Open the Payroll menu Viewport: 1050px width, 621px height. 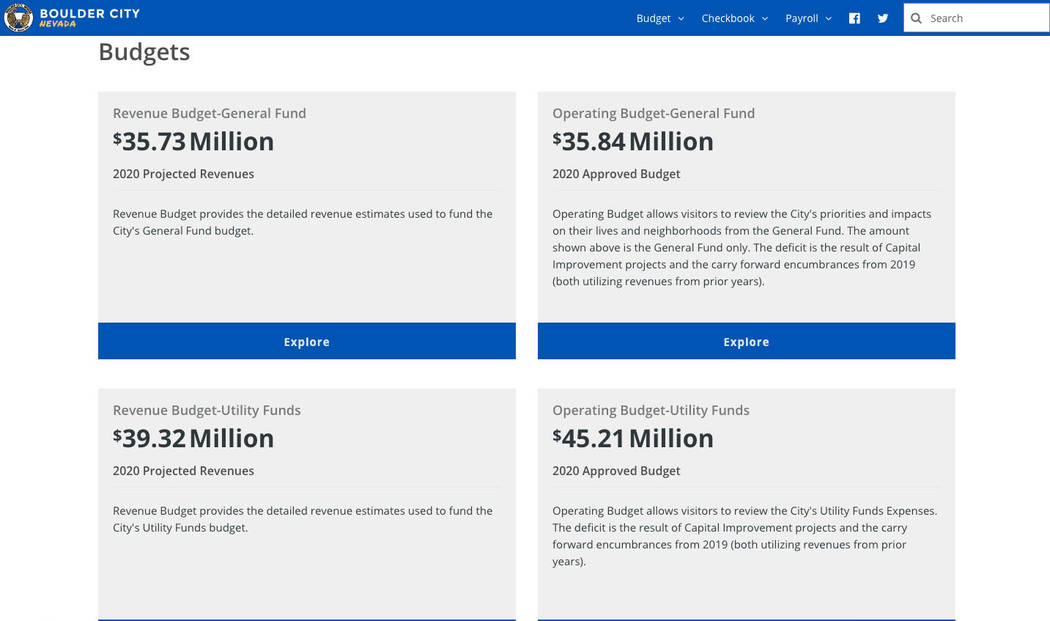[x=801, y=18]
